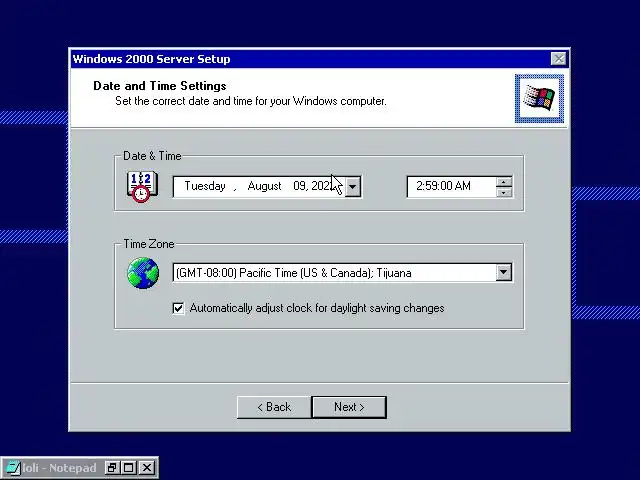
Task: Select the month August in date field
Action: point(264,186)
